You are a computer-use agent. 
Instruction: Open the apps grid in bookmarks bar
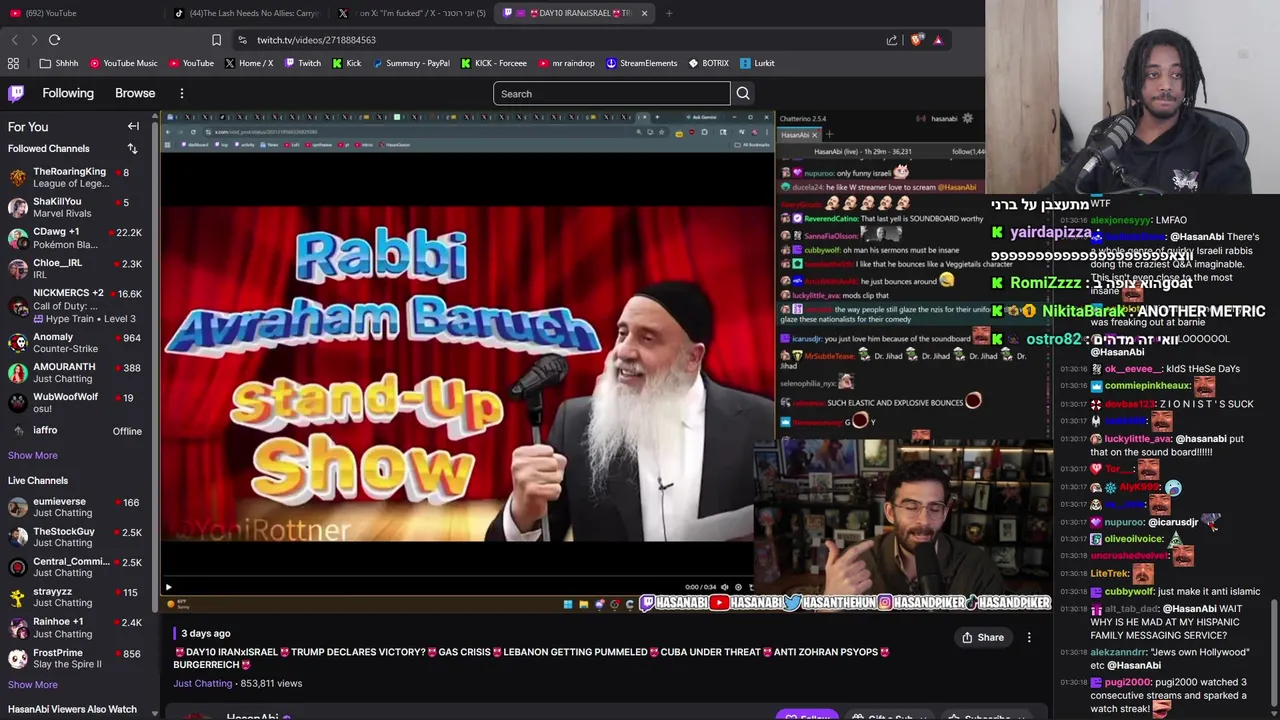(13, 63)
